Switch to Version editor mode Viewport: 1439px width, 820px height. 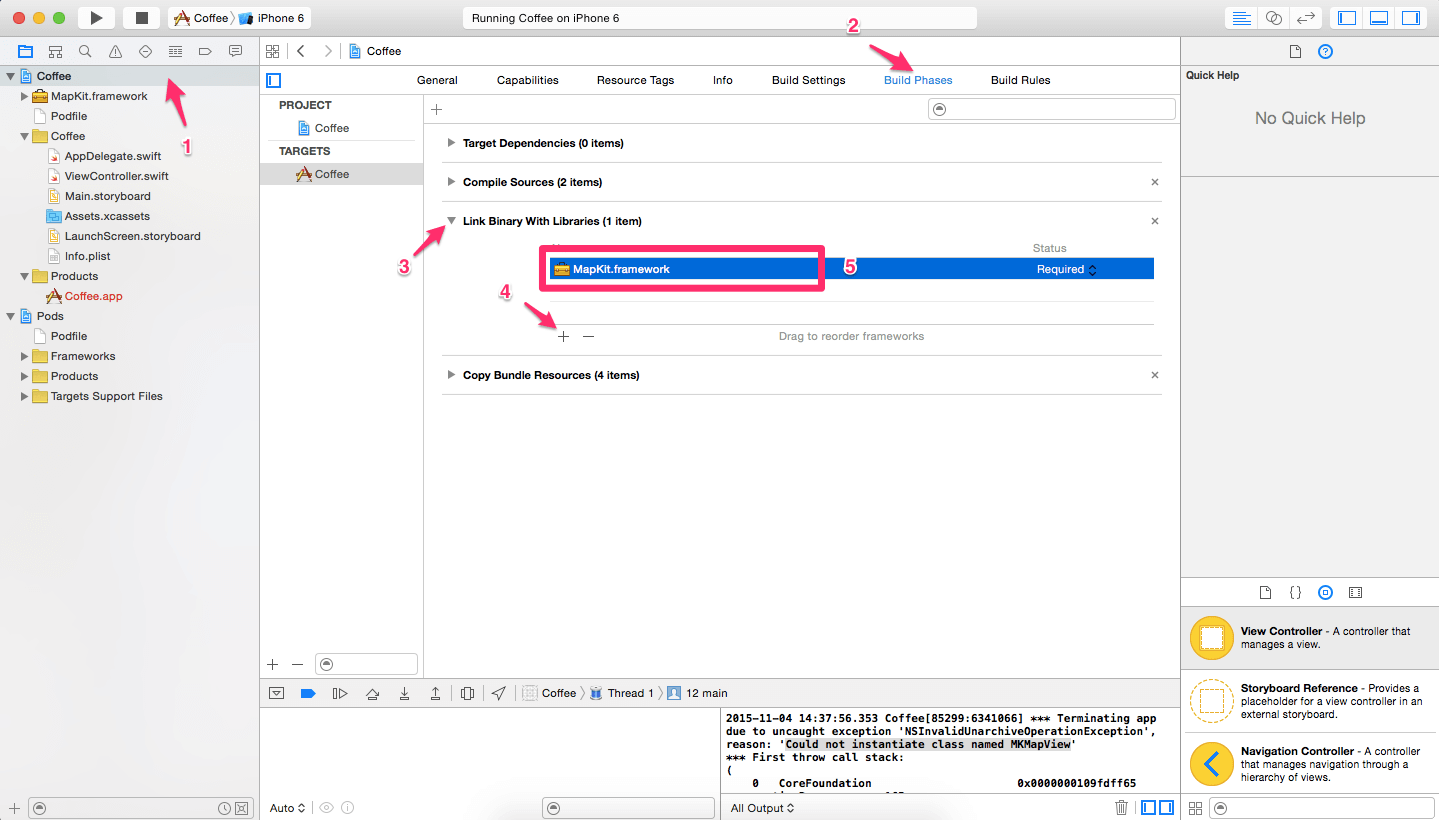click(x=1305, y=18)
